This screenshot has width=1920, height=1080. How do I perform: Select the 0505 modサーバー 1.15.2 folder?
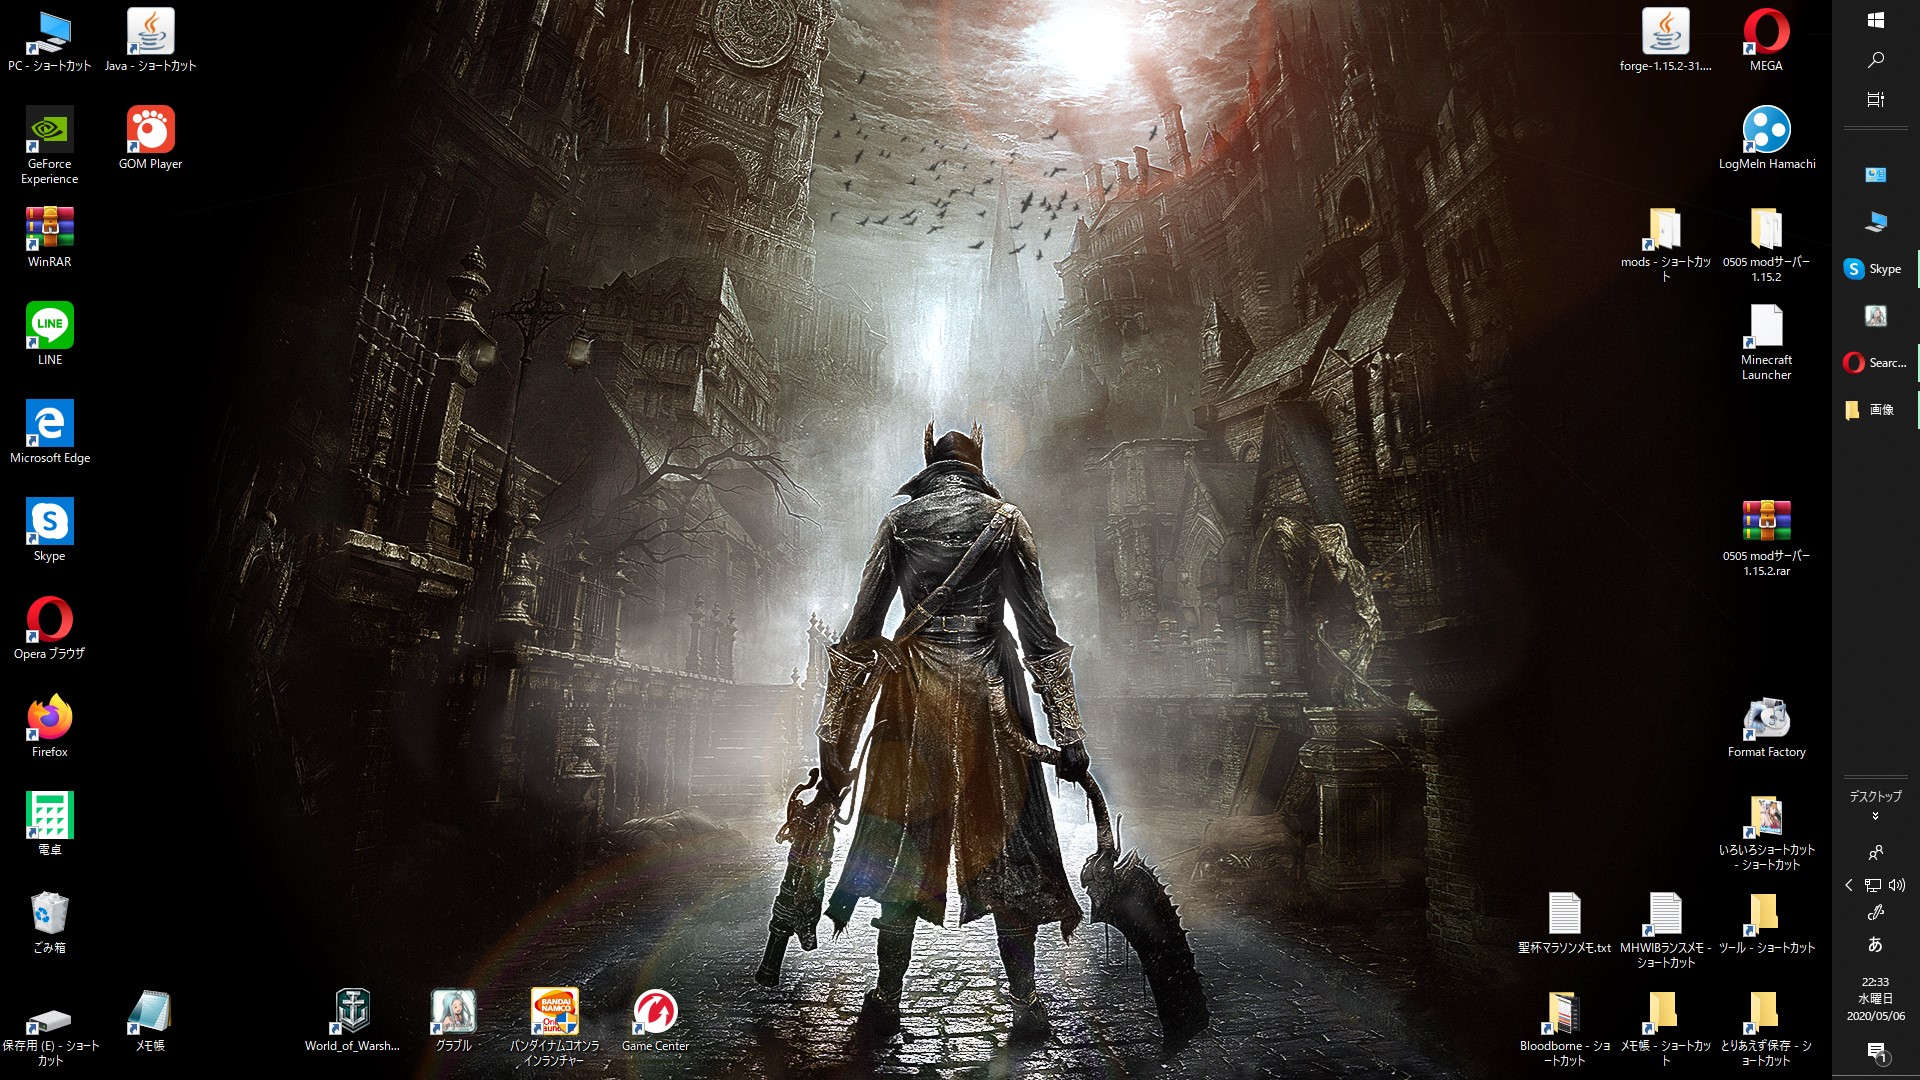tap(1766, 244)
